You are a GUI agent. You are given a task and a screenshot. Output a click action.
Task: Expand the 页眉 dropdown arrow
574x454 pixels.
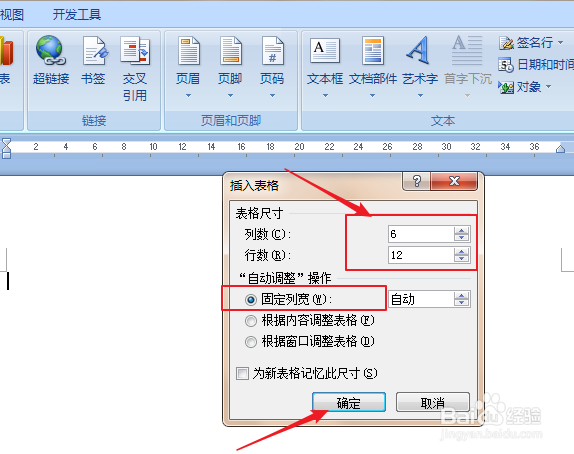(x=188, y=96)
